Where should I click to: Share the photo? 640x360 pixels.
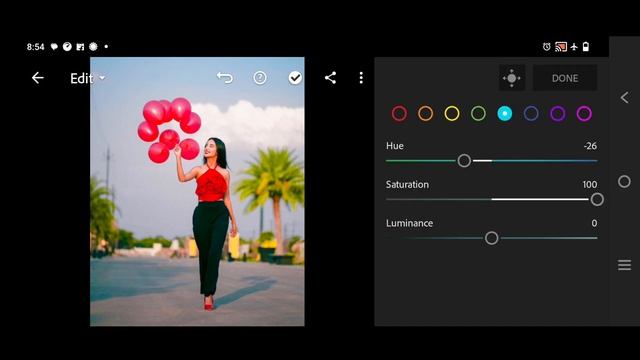[330, 78]
